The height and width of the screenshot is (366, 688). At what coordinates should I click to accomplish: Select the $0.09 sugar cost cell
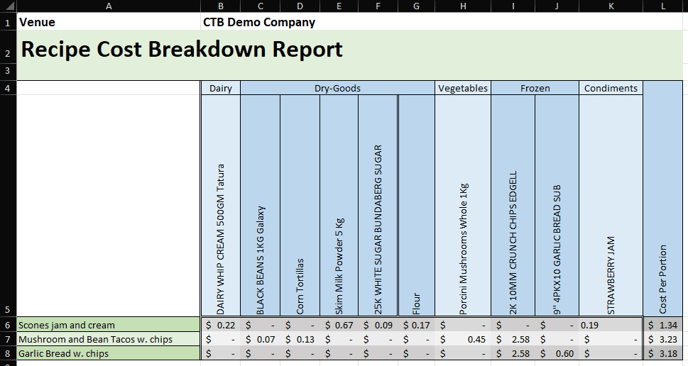pyautogui.click(x=378, y=325)
